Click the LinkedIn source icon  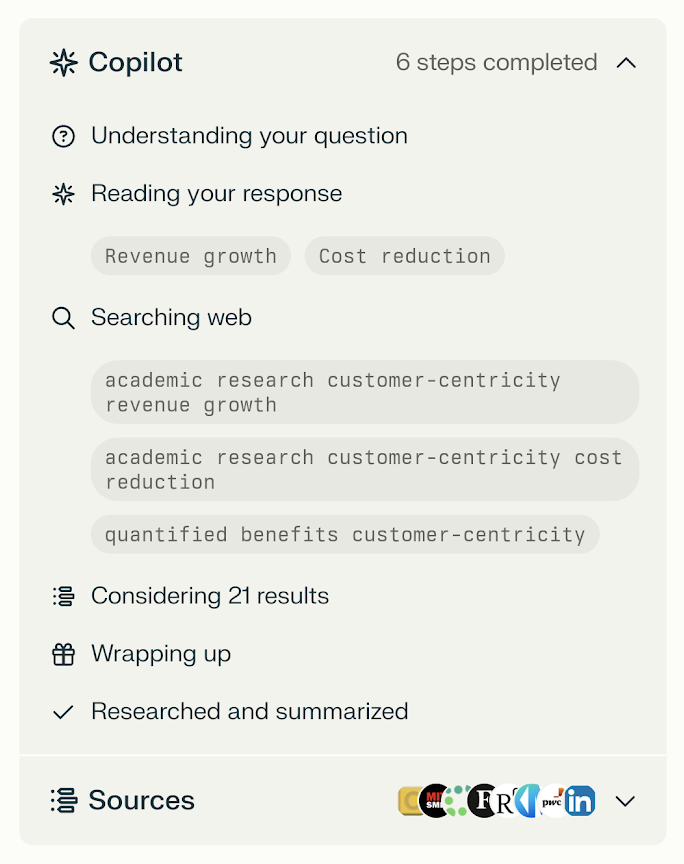coord(580,801)
